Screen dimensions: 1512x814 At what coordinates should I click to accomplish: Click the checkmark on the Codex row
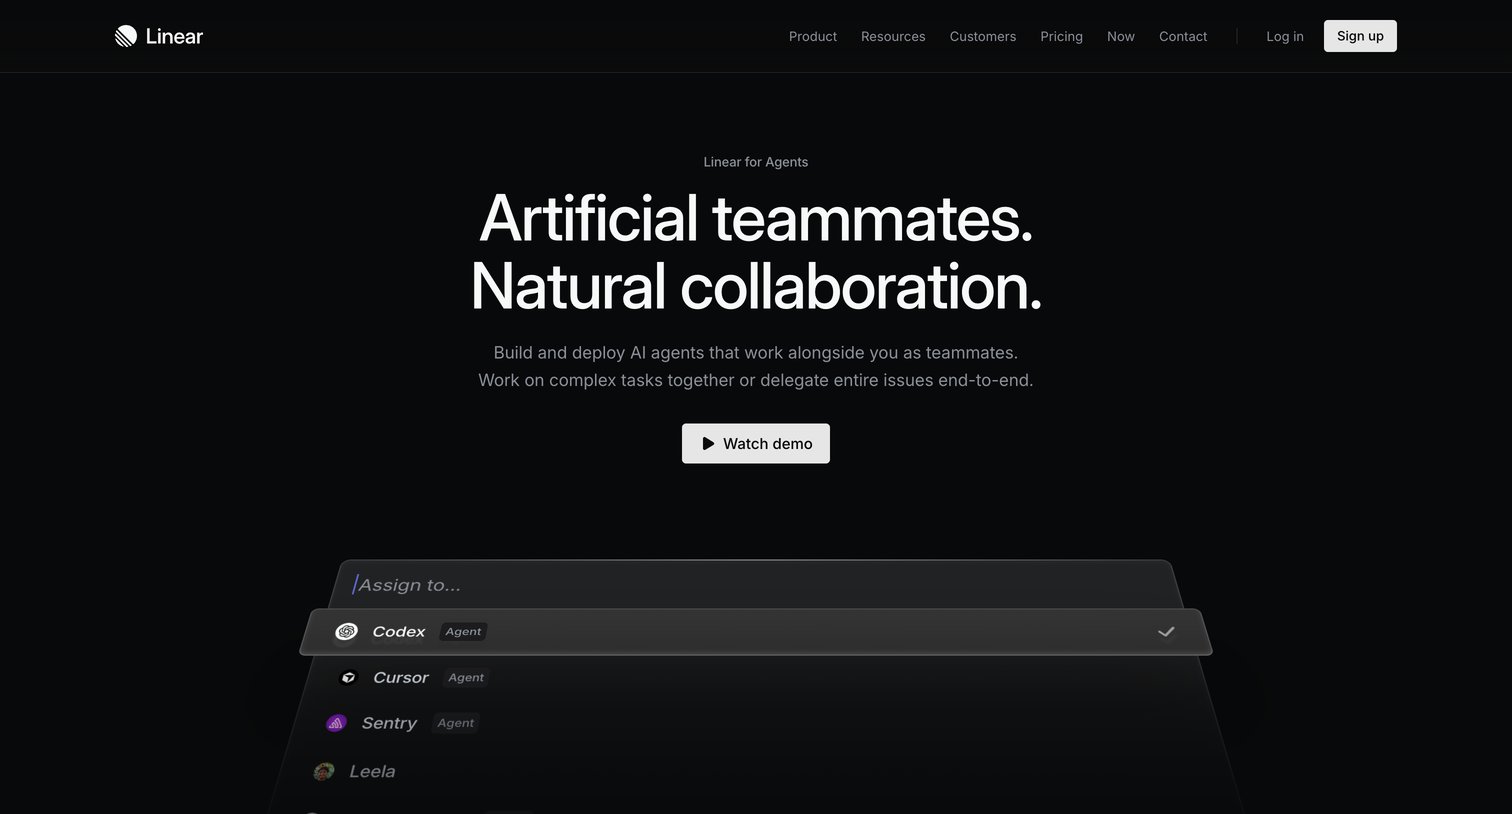pyautogui.click(x=1166, y=632)
